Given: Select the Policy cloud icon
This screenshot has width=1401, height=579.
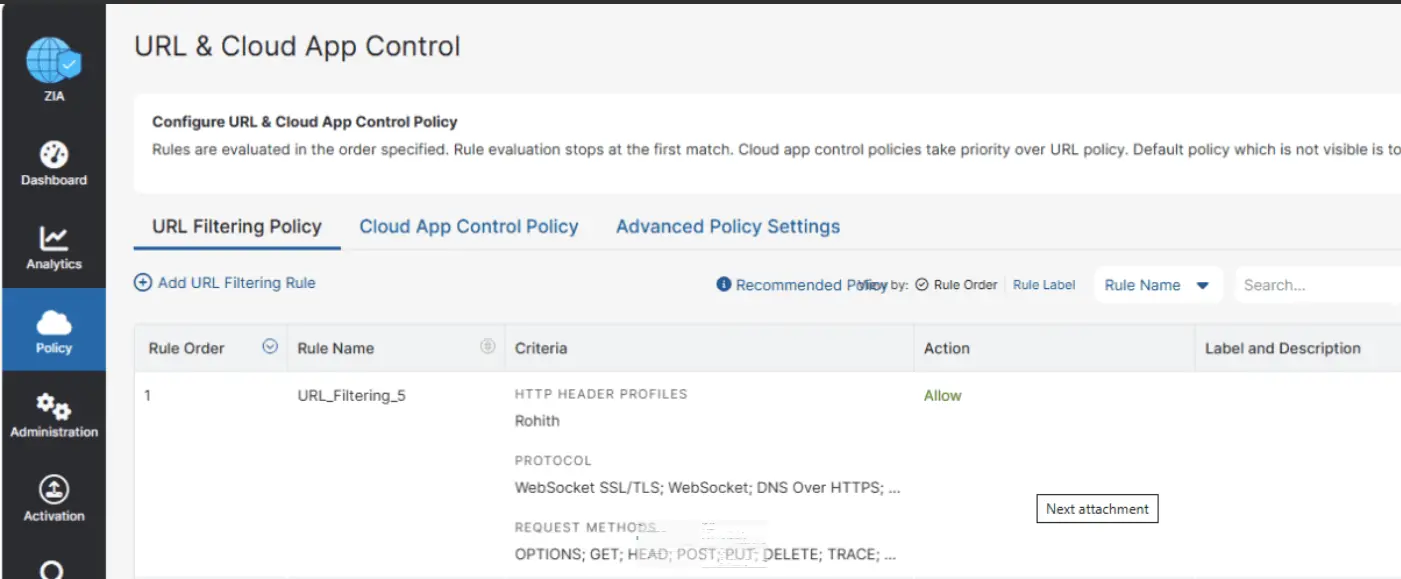Looking at the screenshot, I should point(54,321).
